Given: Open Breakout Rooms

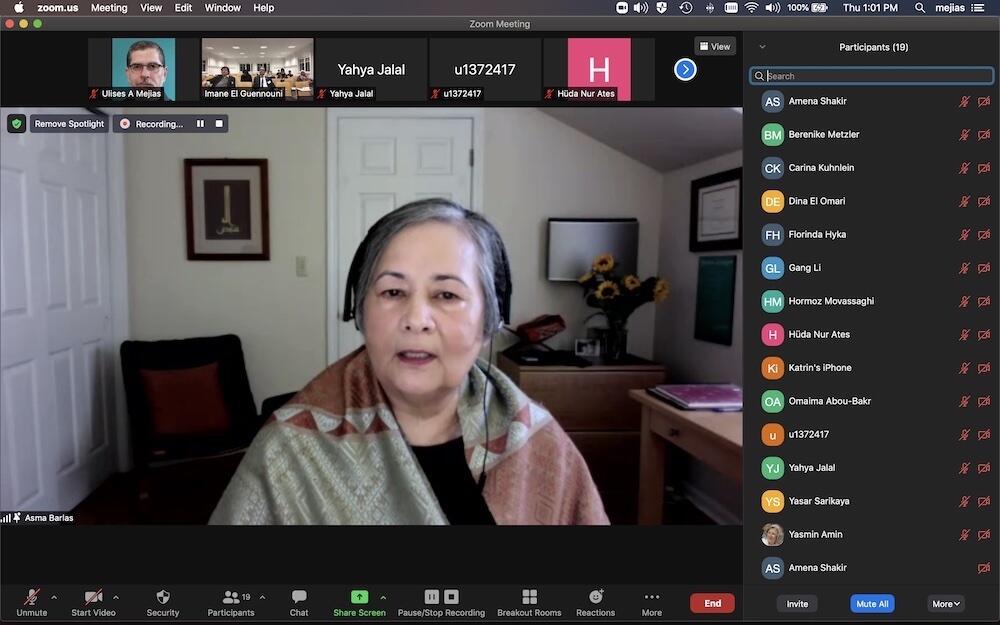Looking at the screenshot, I should (529, 597).
